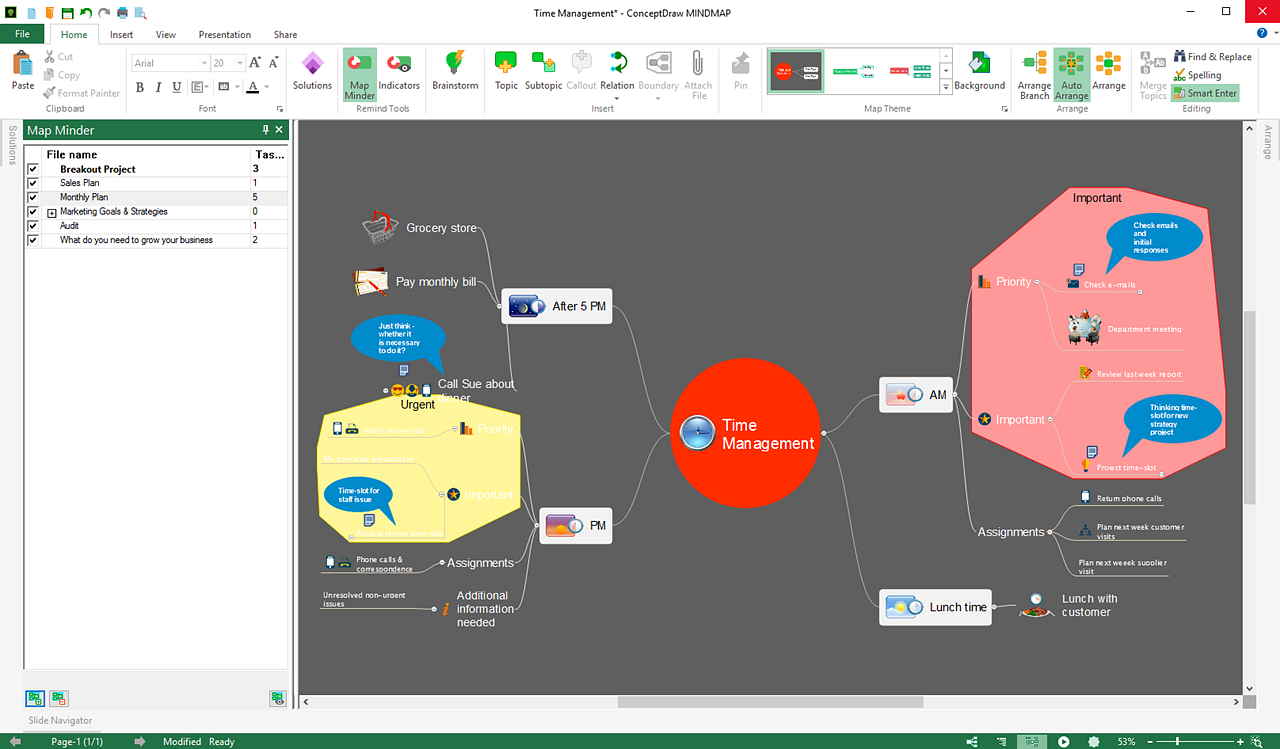Switch to the Presentation ribbon tab
1280x749 pixels.
225,34
